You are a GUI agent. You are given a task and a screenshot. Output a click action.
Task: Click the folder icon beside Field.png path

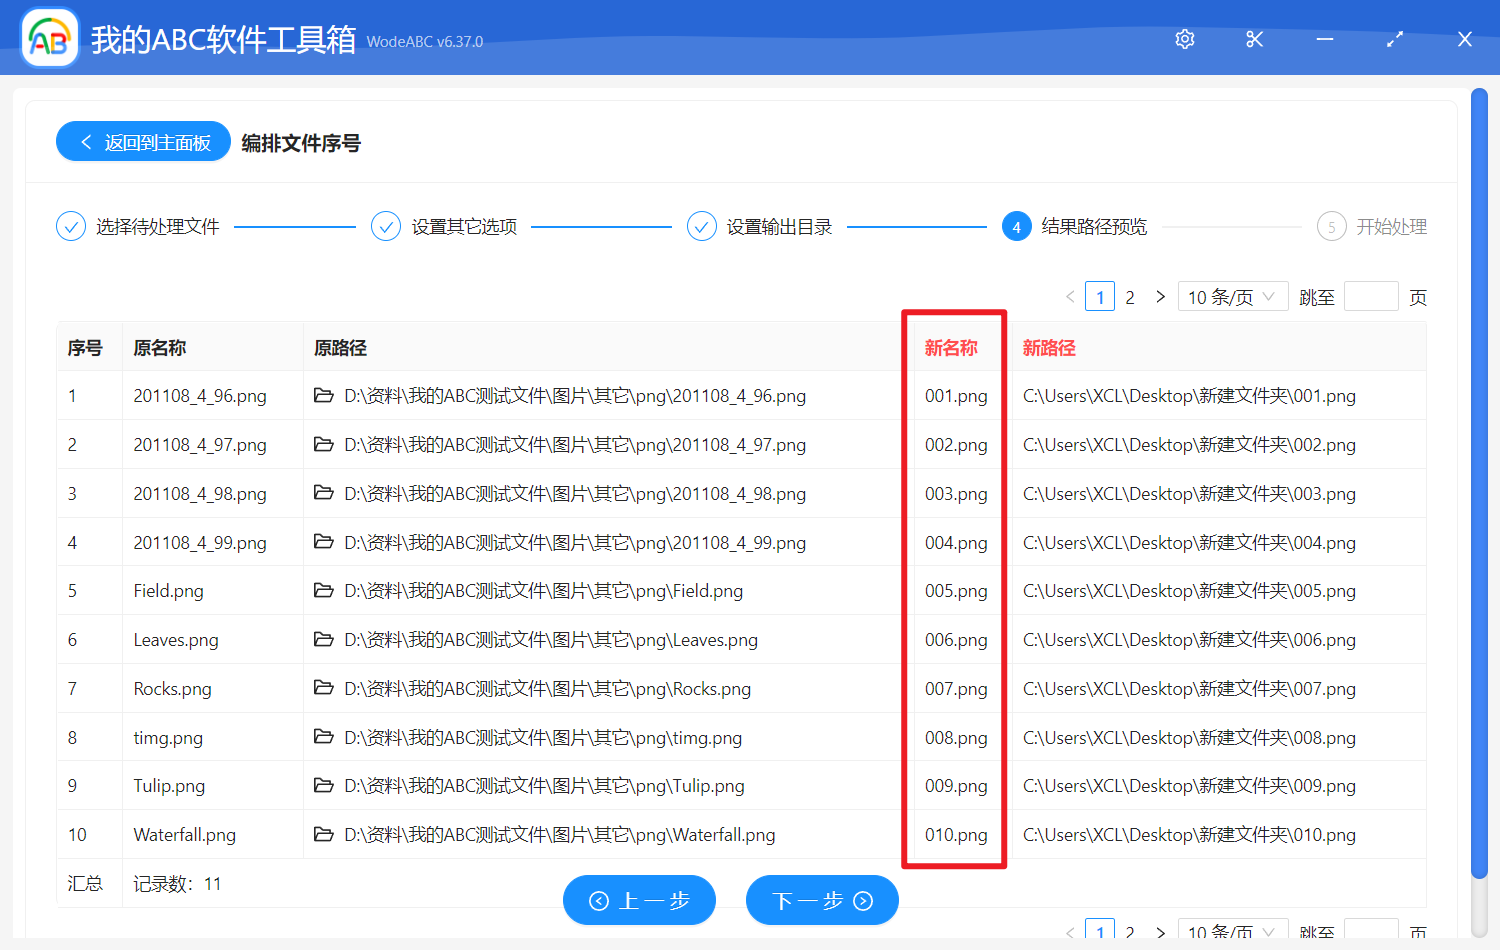[x=322, y=591]
